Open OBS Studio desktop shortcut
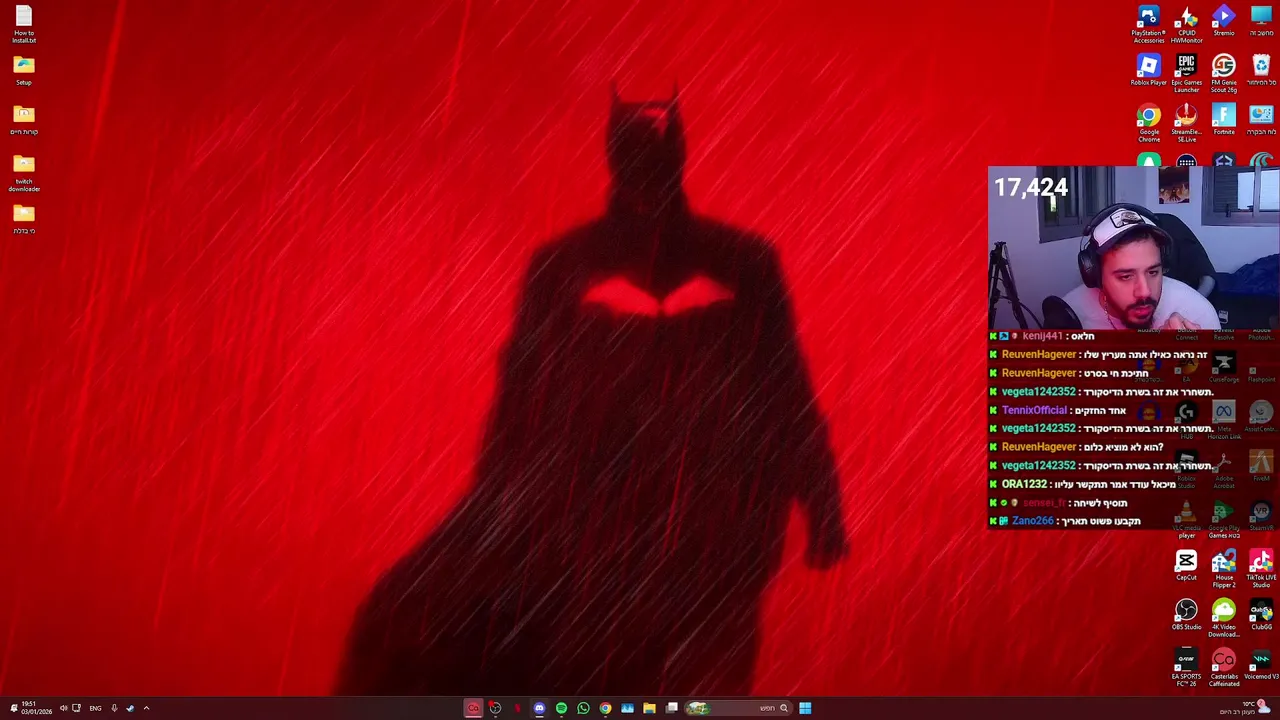 pos(1186,615)
